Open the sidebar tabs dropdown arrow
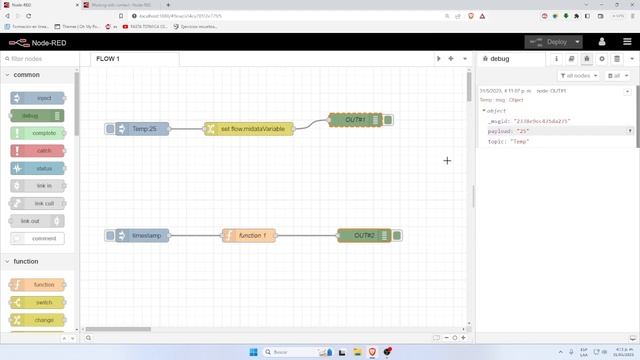This screenshot has height=360, width=640. pos(632,59)
